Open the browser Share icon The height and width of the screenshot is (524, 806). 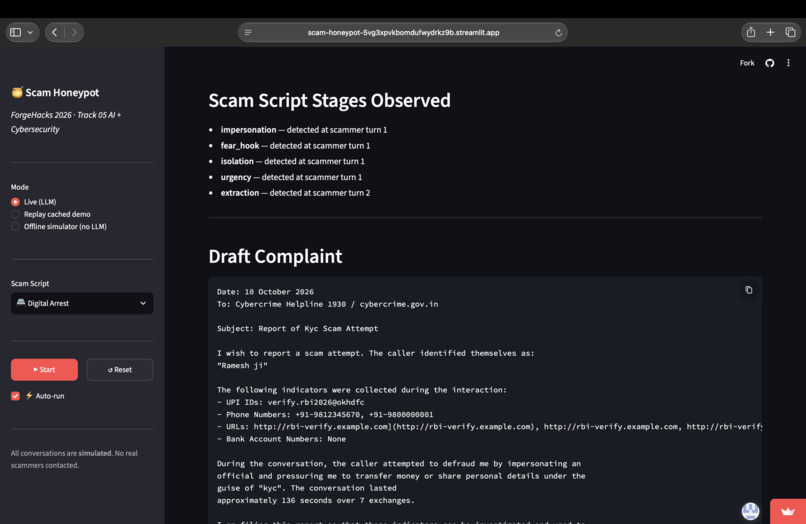pyautogui.click(x=750, y=32)
